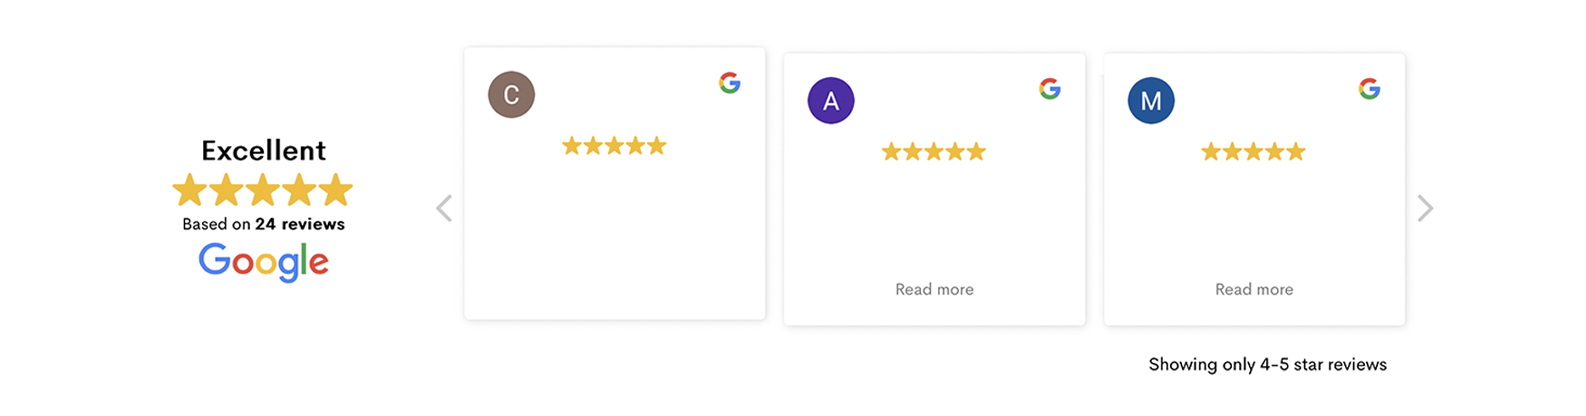Advance reviews with the right arrow

tap(1425, 208)
